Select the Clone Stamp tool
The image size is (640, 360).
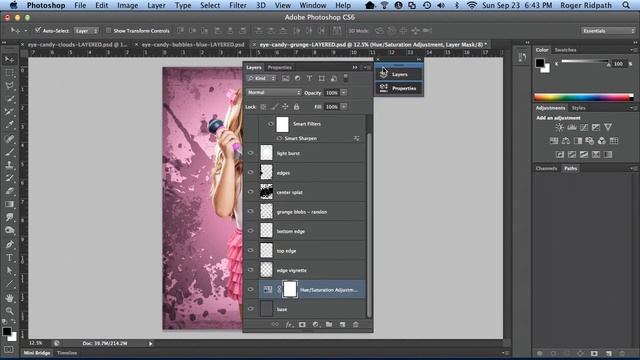9,165
